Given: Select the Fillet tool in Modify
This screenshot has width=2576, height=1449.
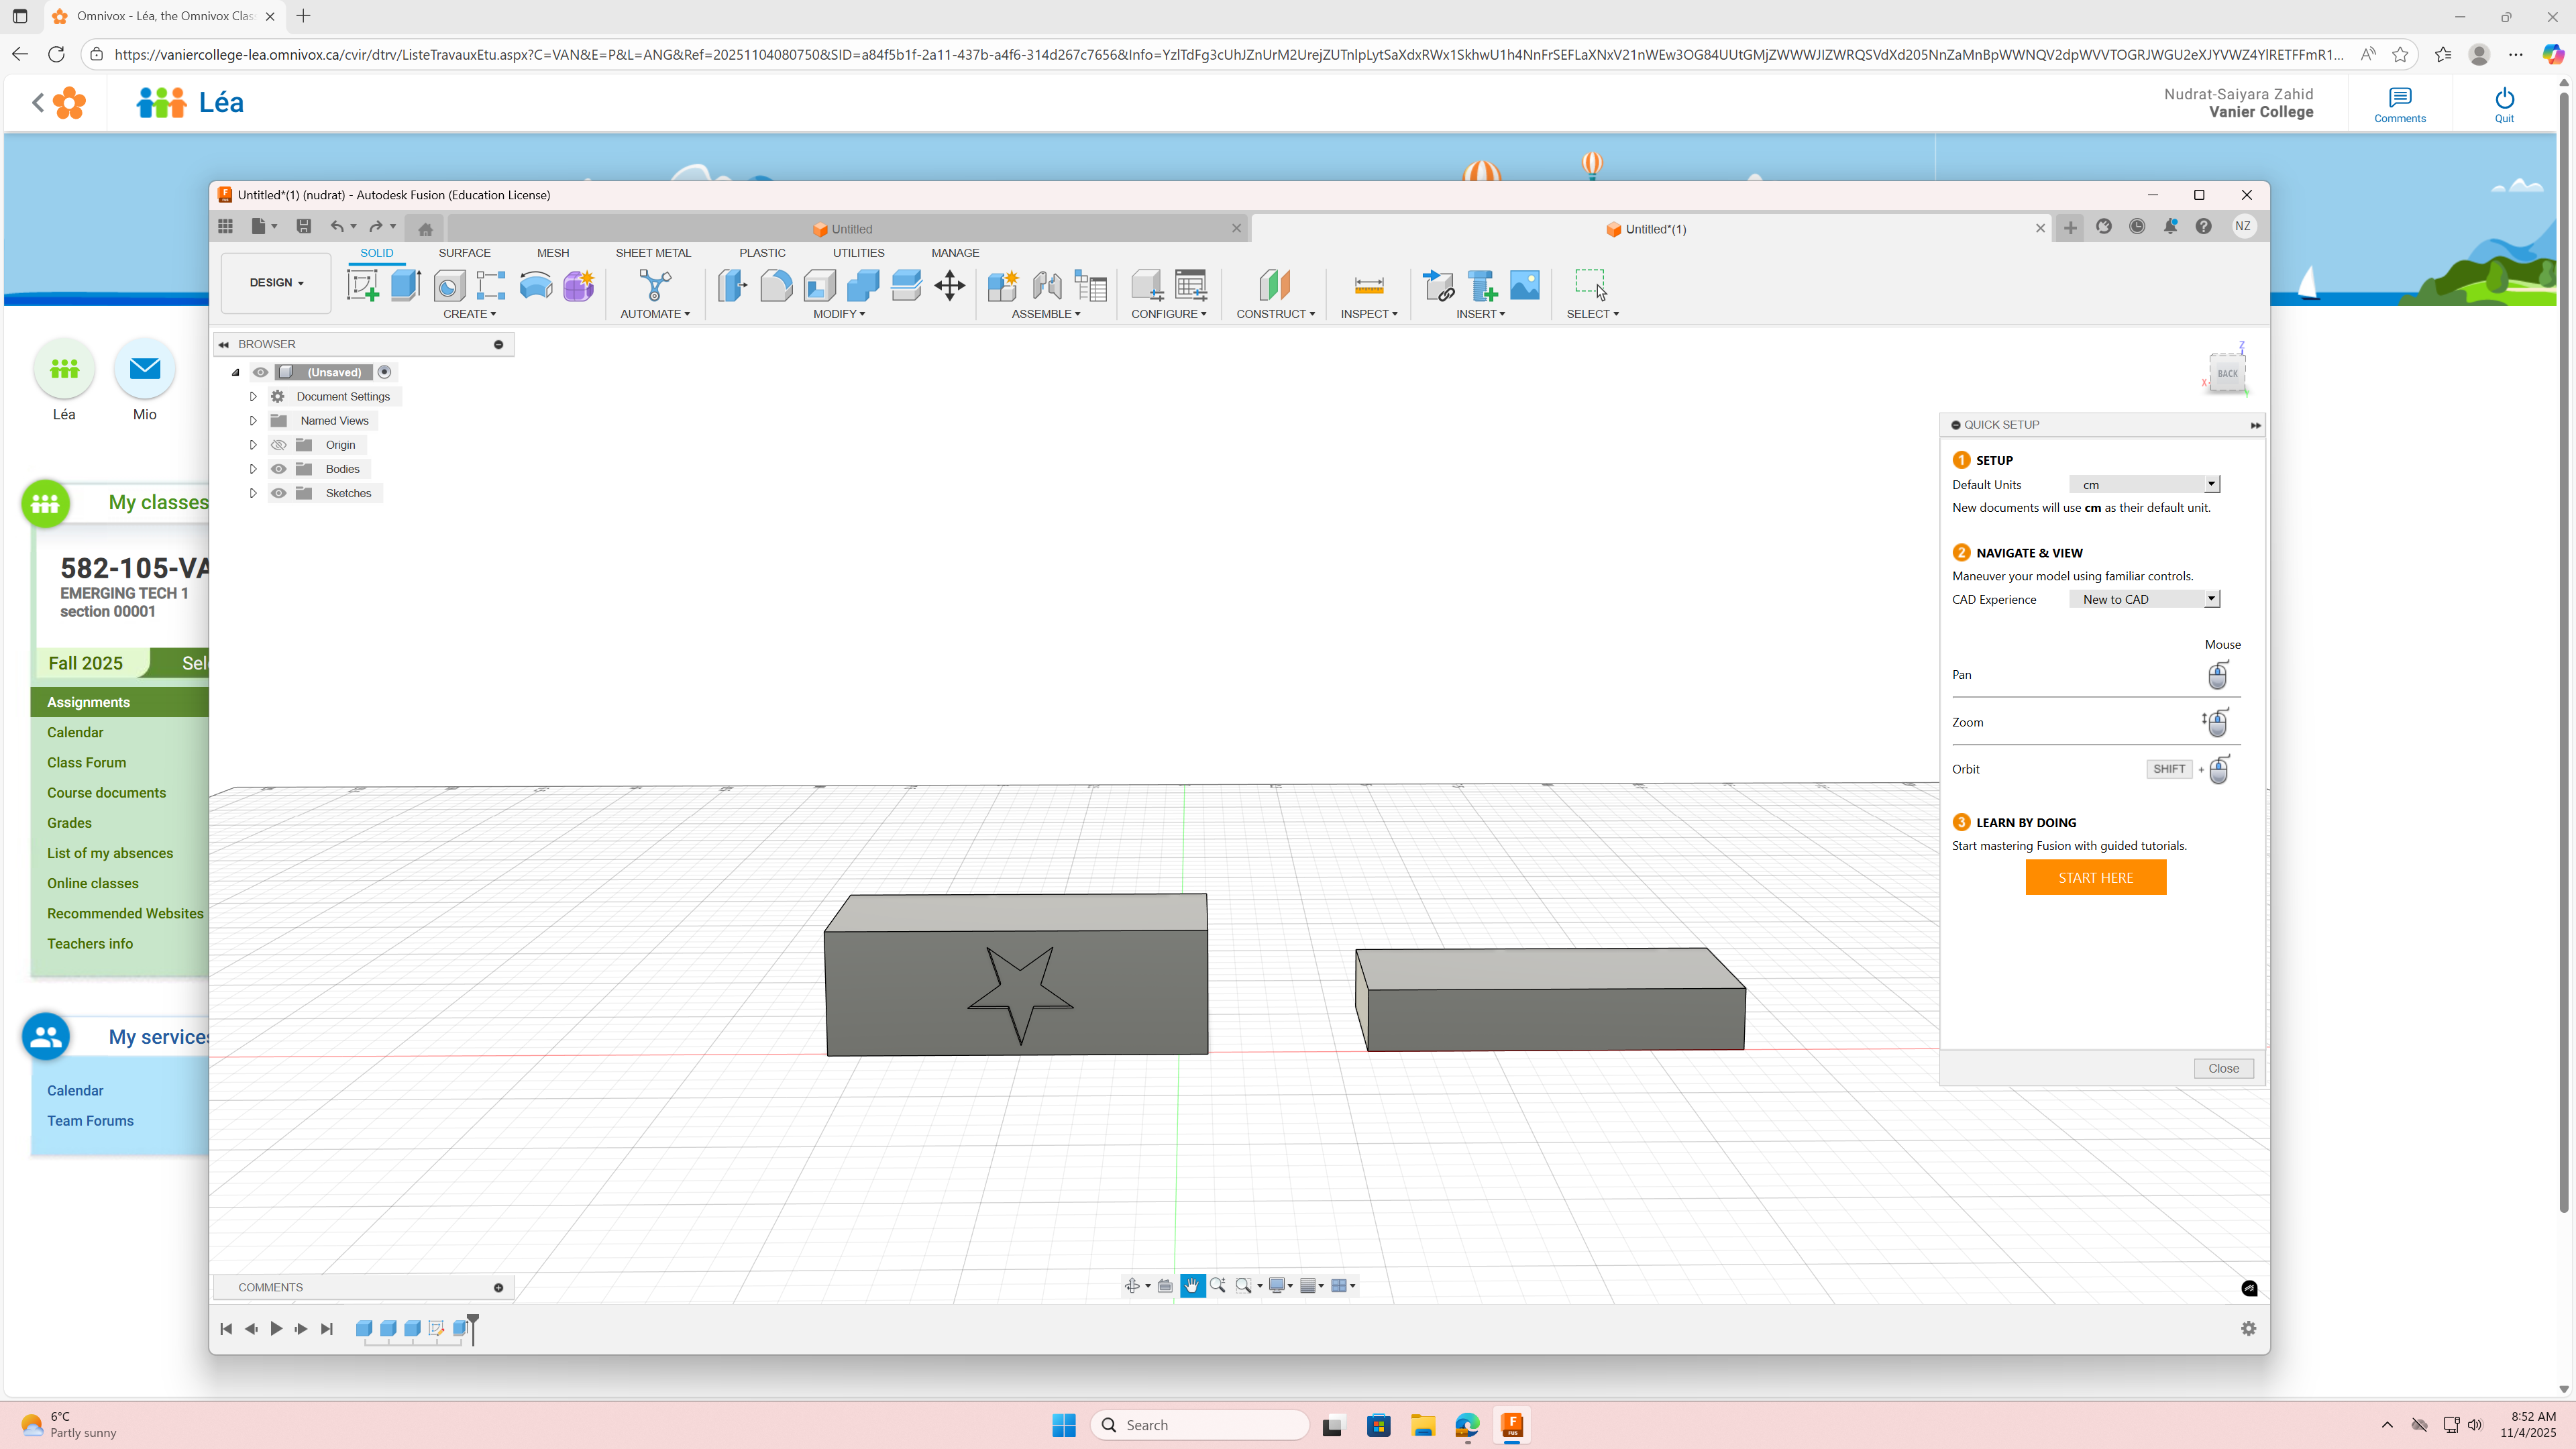Looking at the screenshot, I should click(x=776, y=285).
